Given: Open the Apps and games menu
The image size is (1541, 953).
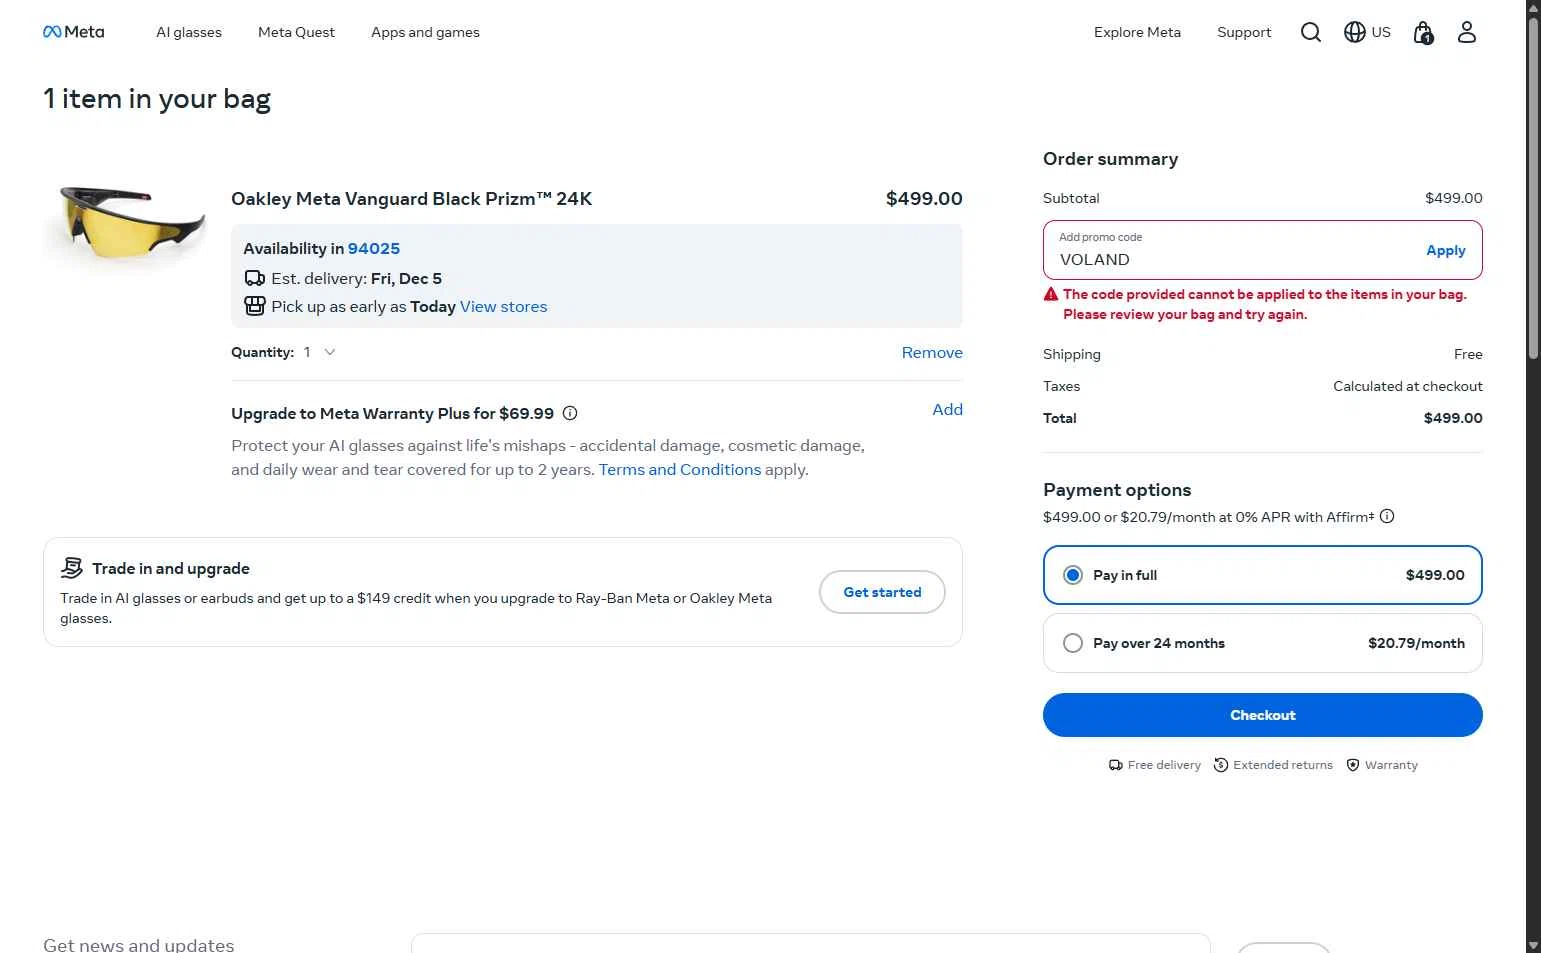Looking at the screenshot, I should (425, 32).
